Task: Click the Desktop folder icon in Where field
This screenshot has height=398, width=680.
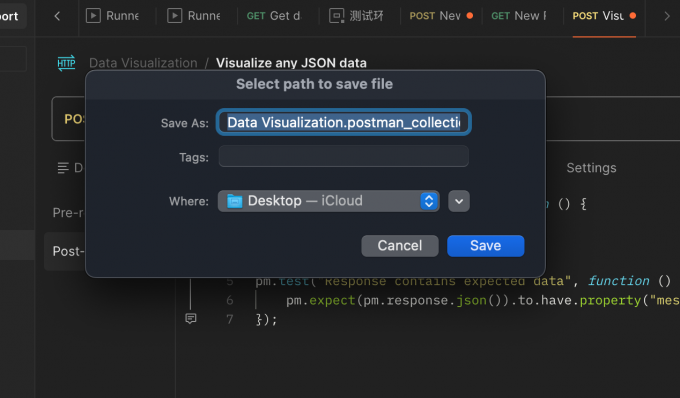Action: pyautogui.click(x=235, y=201)
